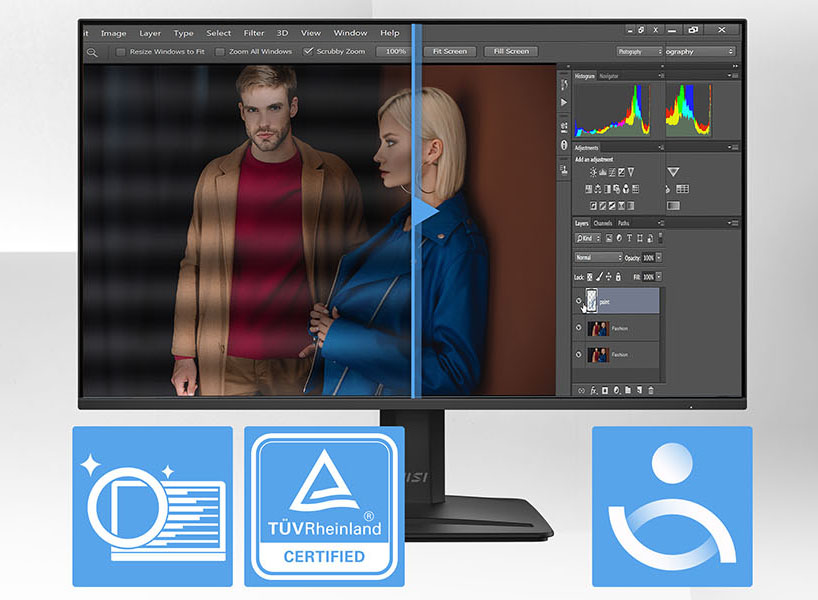This screenshot has height=600, width=818.
Task: Enable Resize Windows to Fit checkbox
Action: [x=121, y=51]
